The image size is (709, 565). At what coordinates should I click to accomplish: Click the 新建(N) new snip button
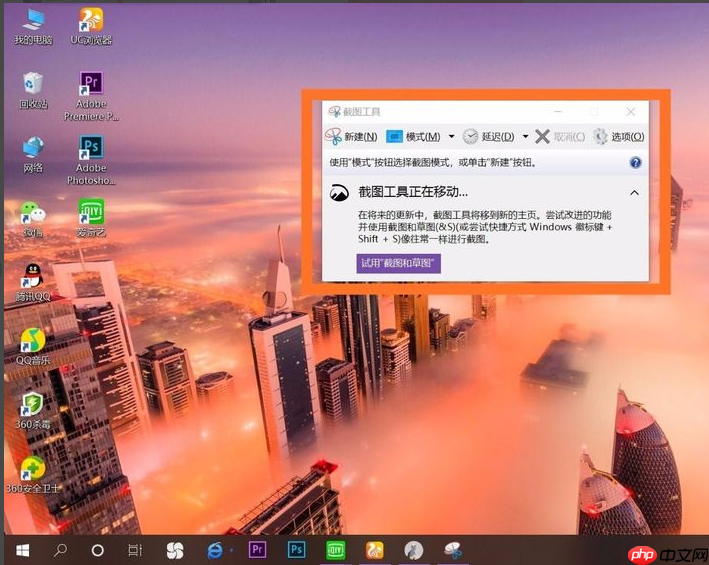tap(351, 136)
